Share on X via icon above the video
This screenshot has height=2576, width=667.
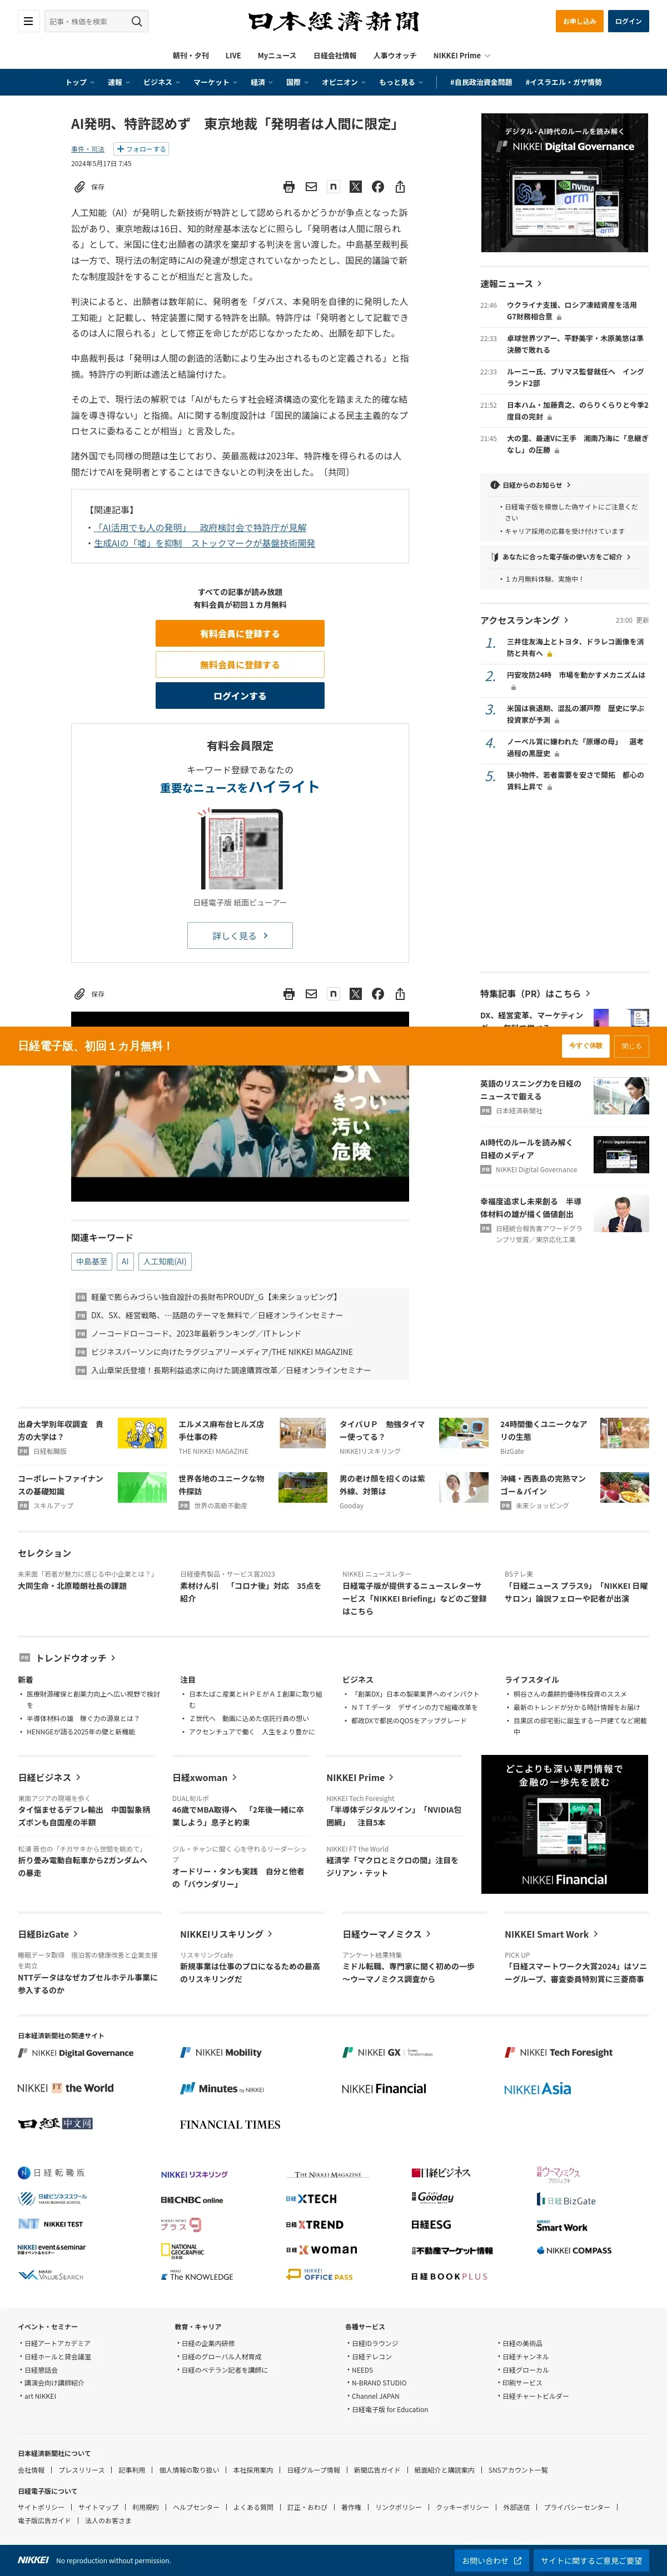(355, 994)
